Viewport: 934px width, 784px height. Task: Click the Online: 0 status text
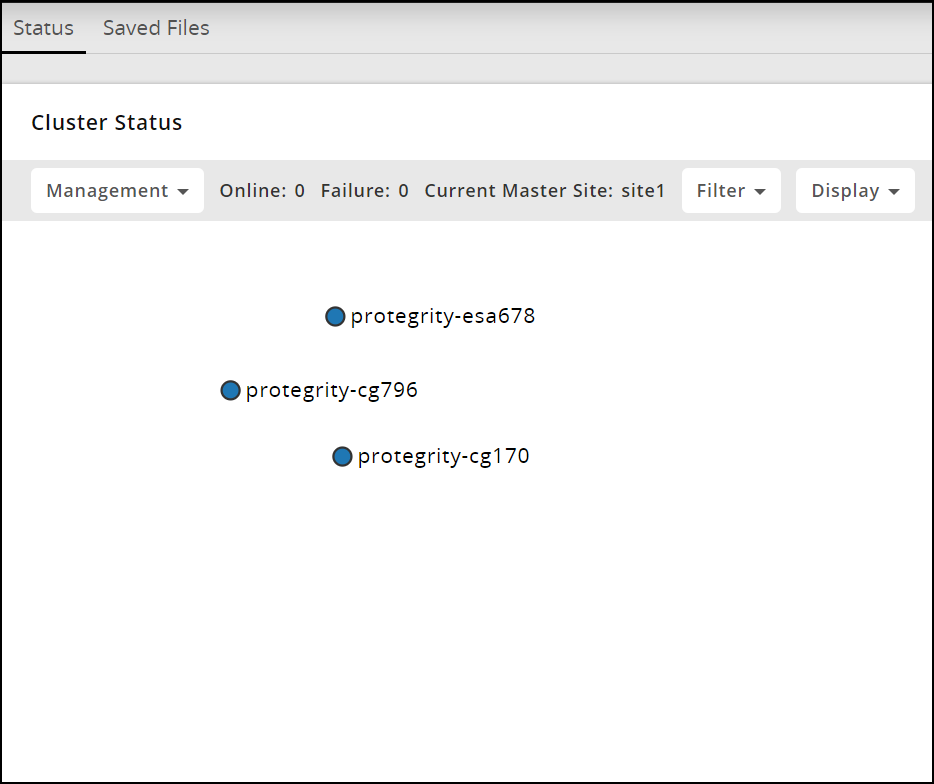point(262,191)
